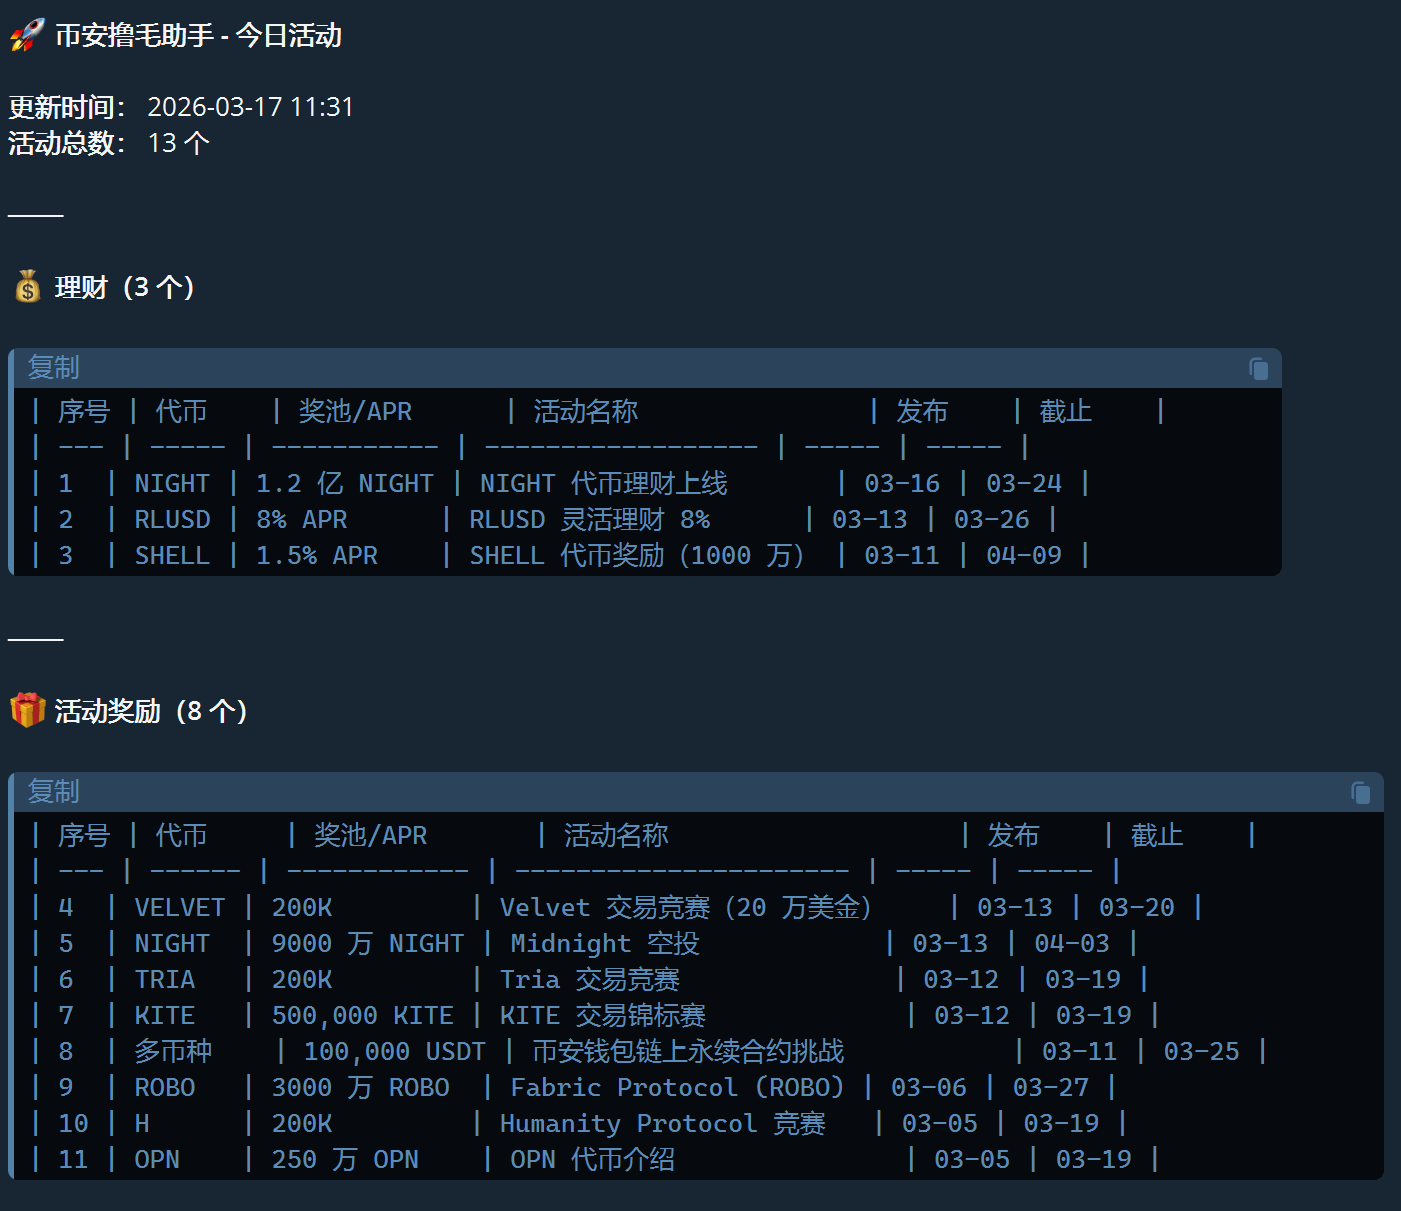1401x1211 pixels.
Task: Click the rocket emoji in the title
Action: coord(27,35)
